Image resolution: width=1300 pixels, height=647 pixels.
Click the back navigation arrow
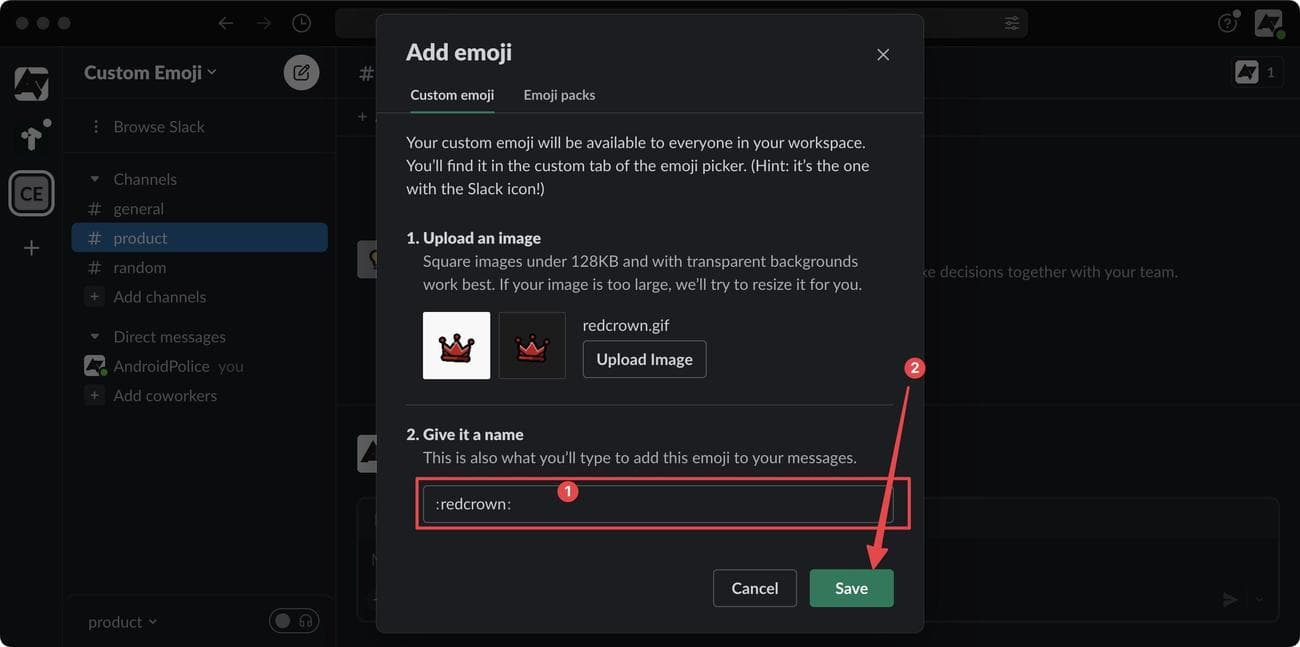pyautogui.click(x=225, y=22)
